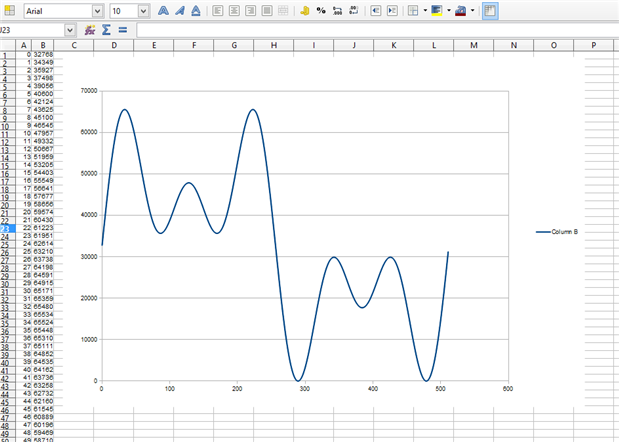The width and height of the screenshot is (619, 442).
Task: Select cell B1 containing 32768
Action: point(43,54)
